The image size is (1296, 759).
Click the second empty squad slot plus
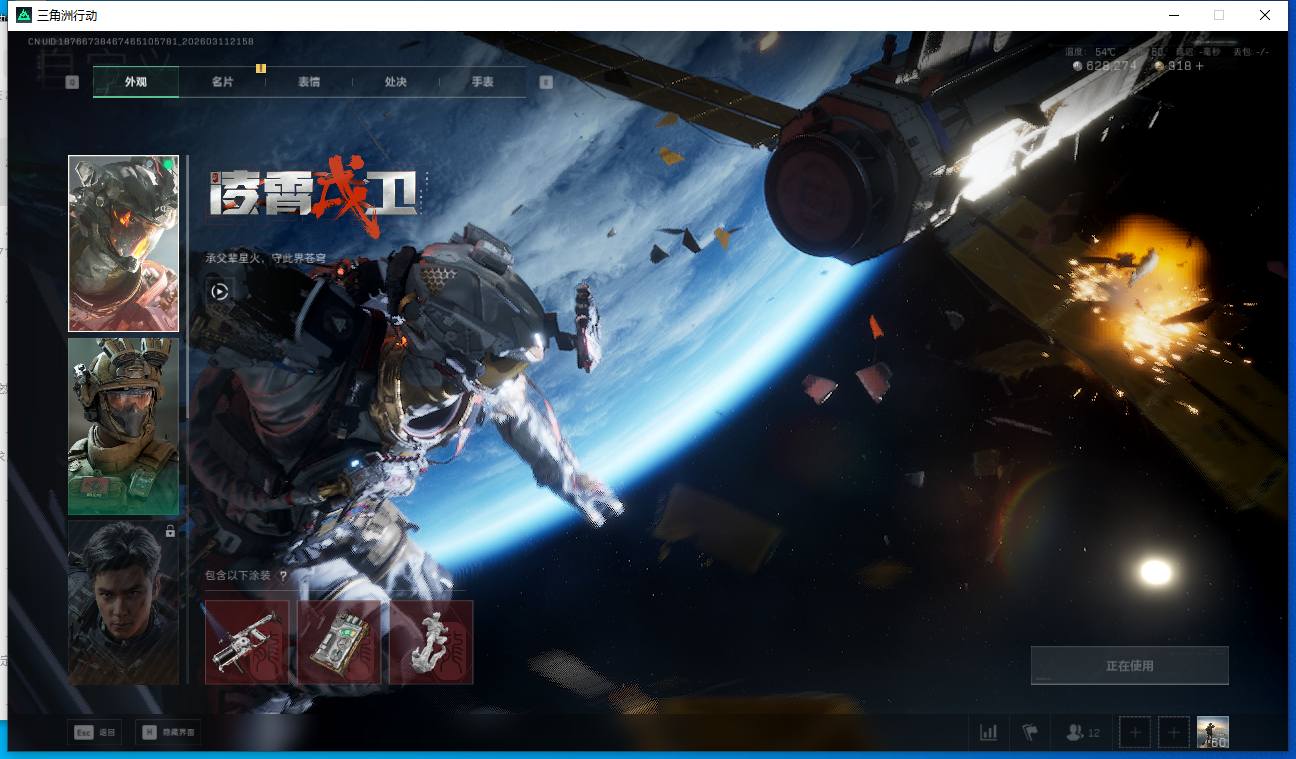1174,733
